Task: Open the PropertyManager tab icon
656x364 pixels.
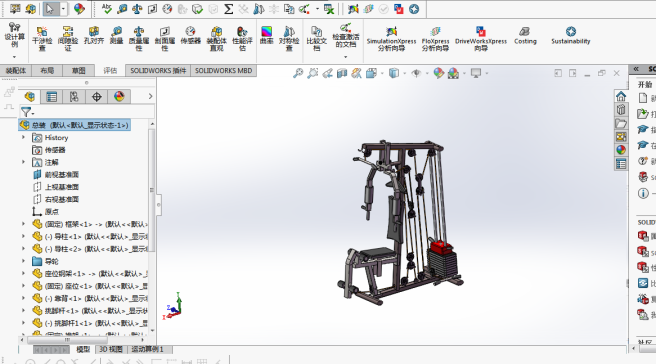Action: 51,97
